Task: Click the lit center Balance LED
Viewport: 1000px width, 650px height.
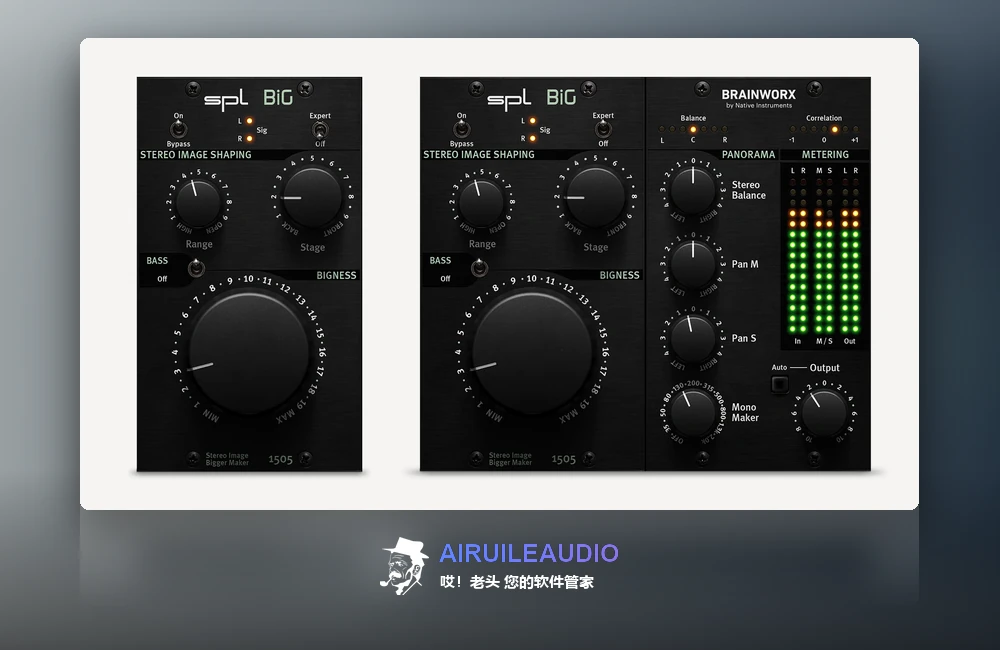Action: point(693,129)
